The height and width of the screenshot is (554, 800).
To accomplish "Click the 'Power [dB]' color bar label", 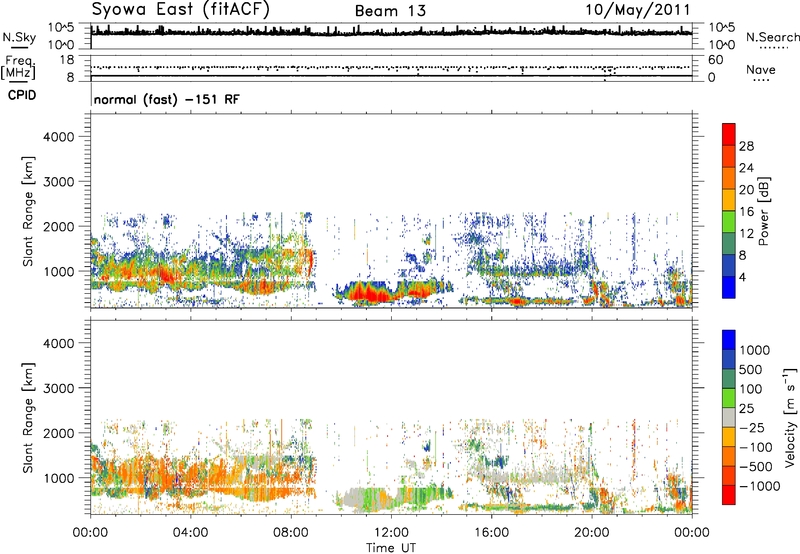I will point(764,211).
